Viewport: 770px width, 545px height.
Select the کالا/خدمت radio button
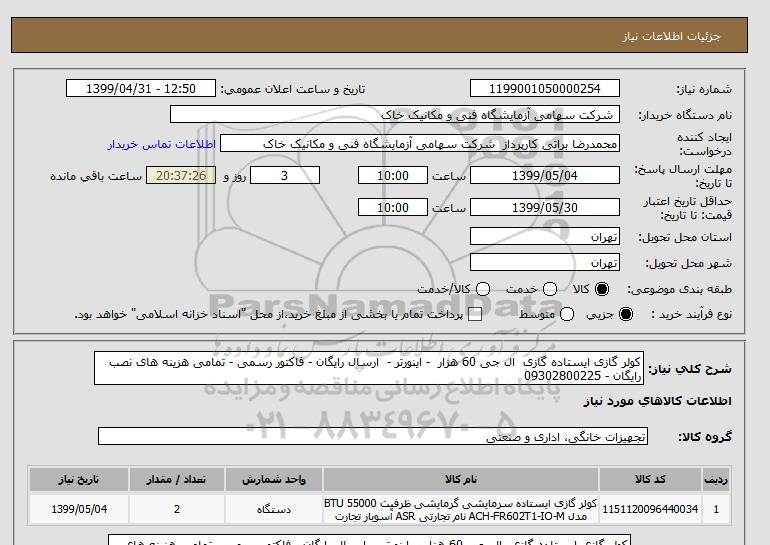tap(483, 289)
